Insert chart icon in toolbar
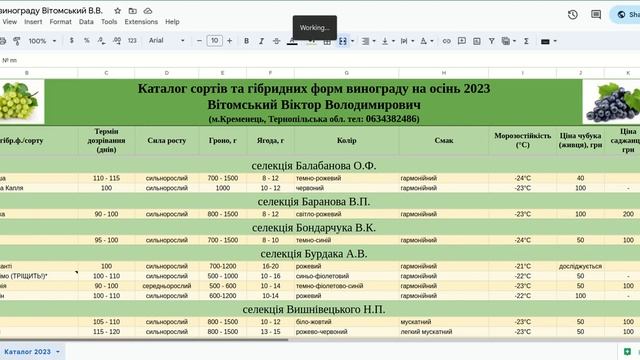 pyautogui.click(x=477, y=41)
